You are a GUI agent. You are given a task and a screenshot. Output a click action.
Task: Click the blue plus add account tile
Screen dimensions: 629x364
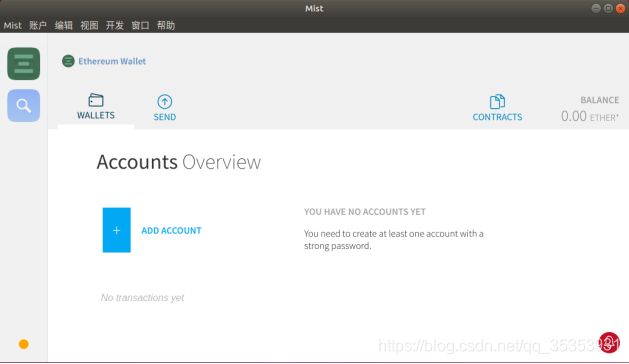coord(116,230)
